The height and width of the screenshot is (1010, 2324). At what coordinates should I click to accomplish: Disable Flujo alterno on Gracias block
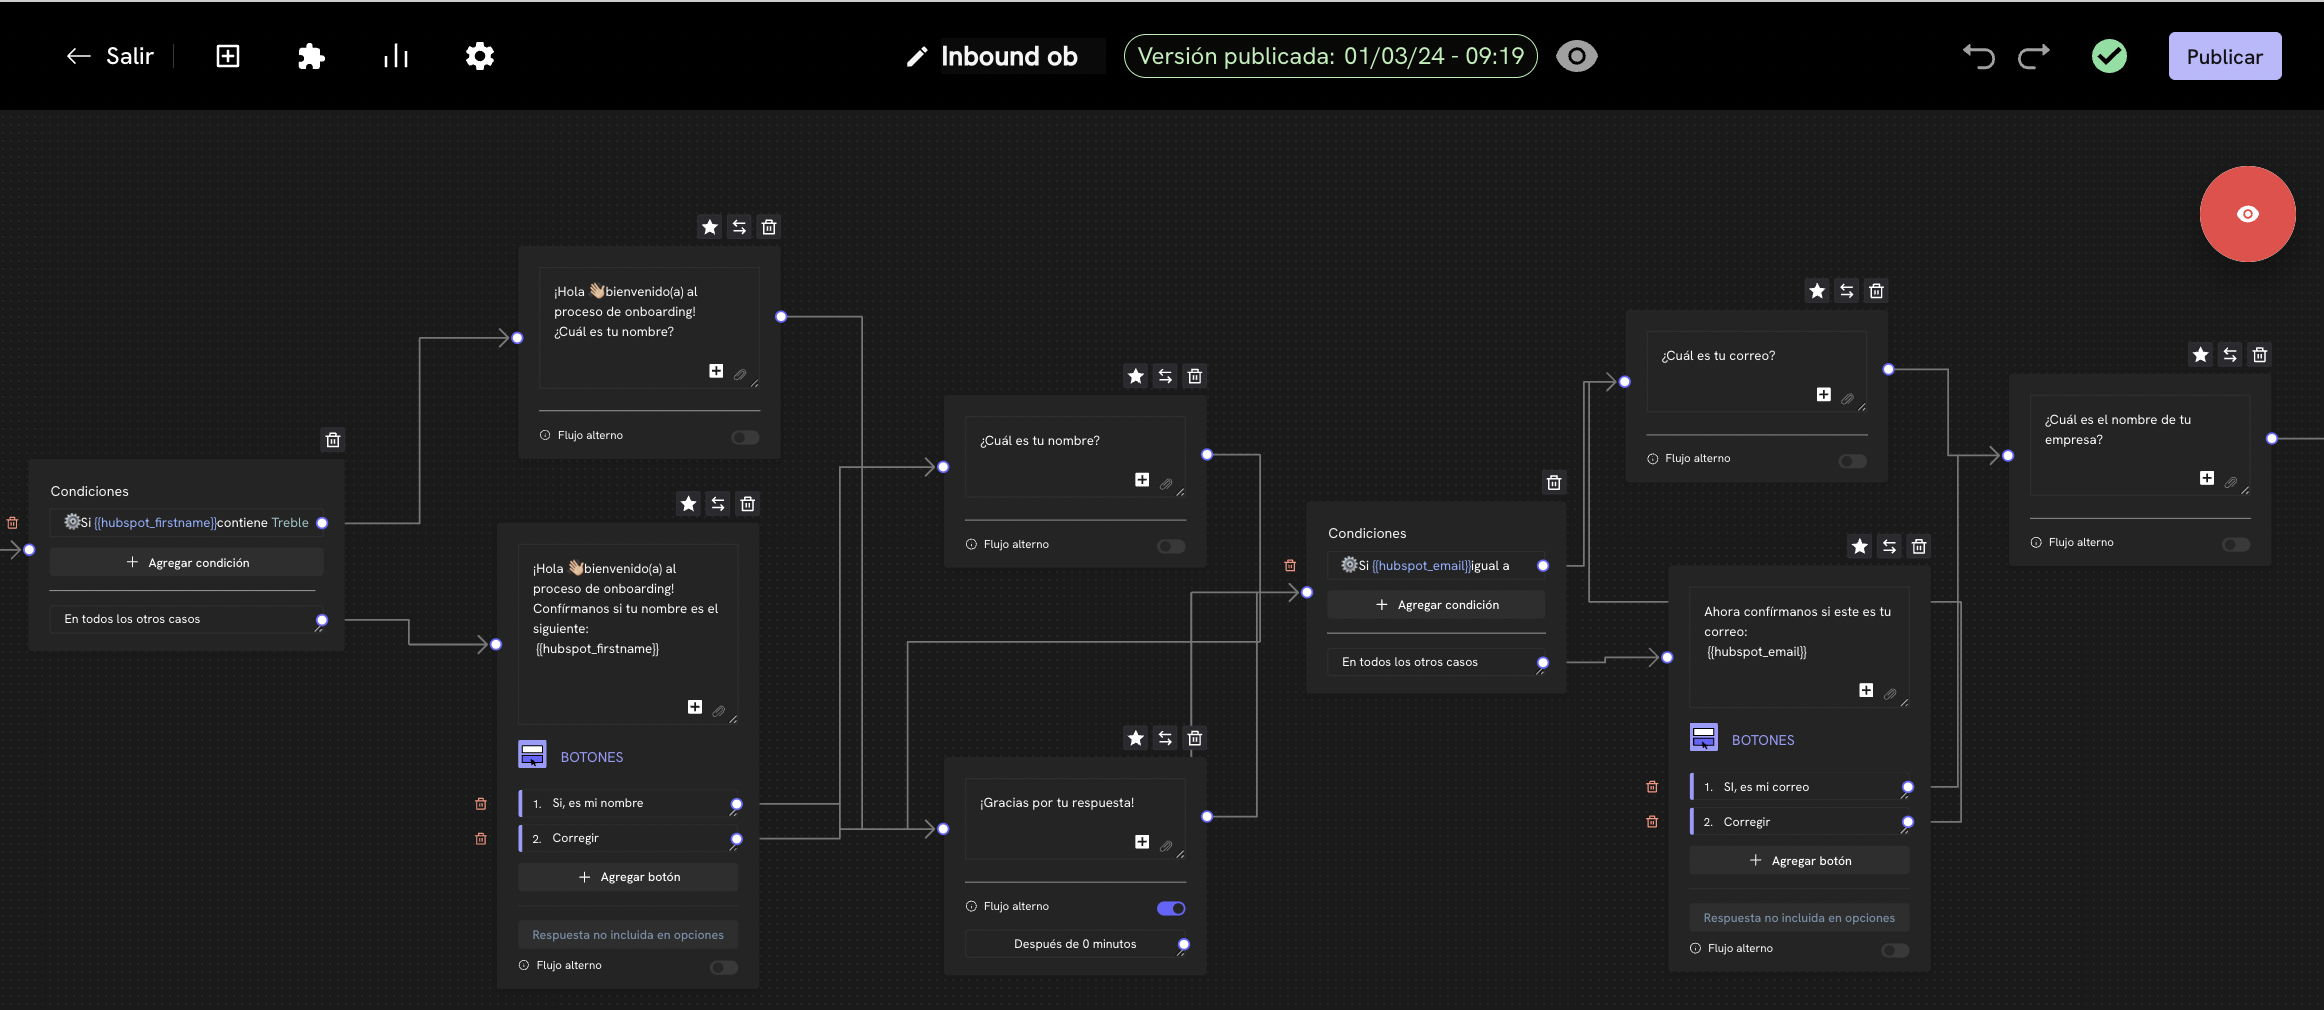(x=1171, y=908)
